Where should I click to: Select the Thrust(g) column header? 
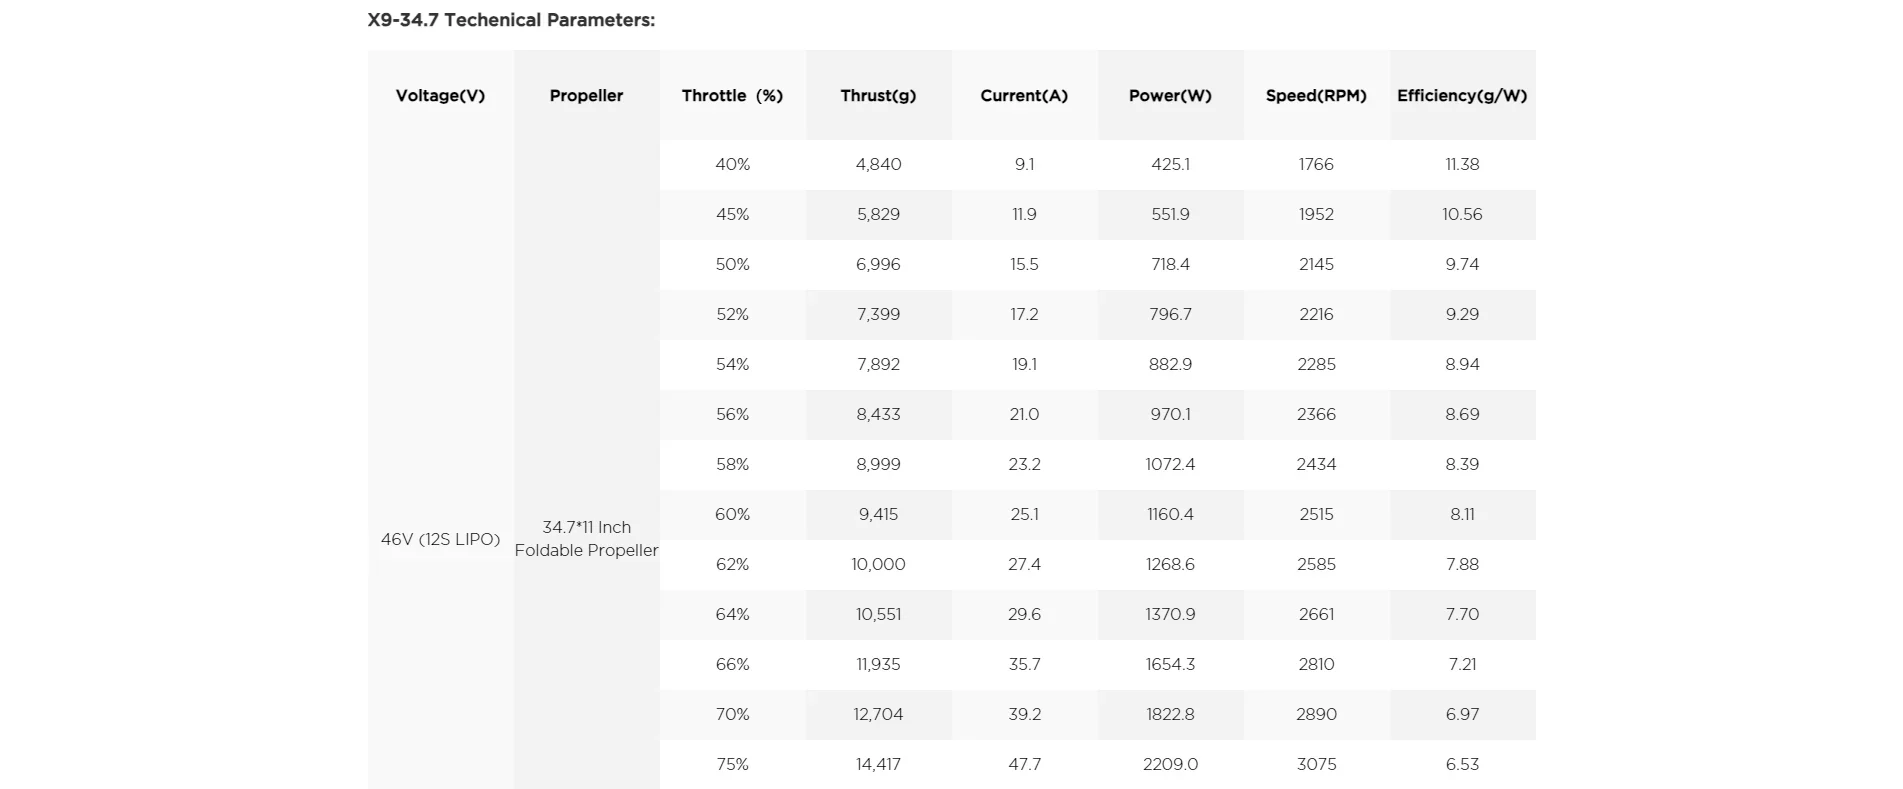point(878,96)
